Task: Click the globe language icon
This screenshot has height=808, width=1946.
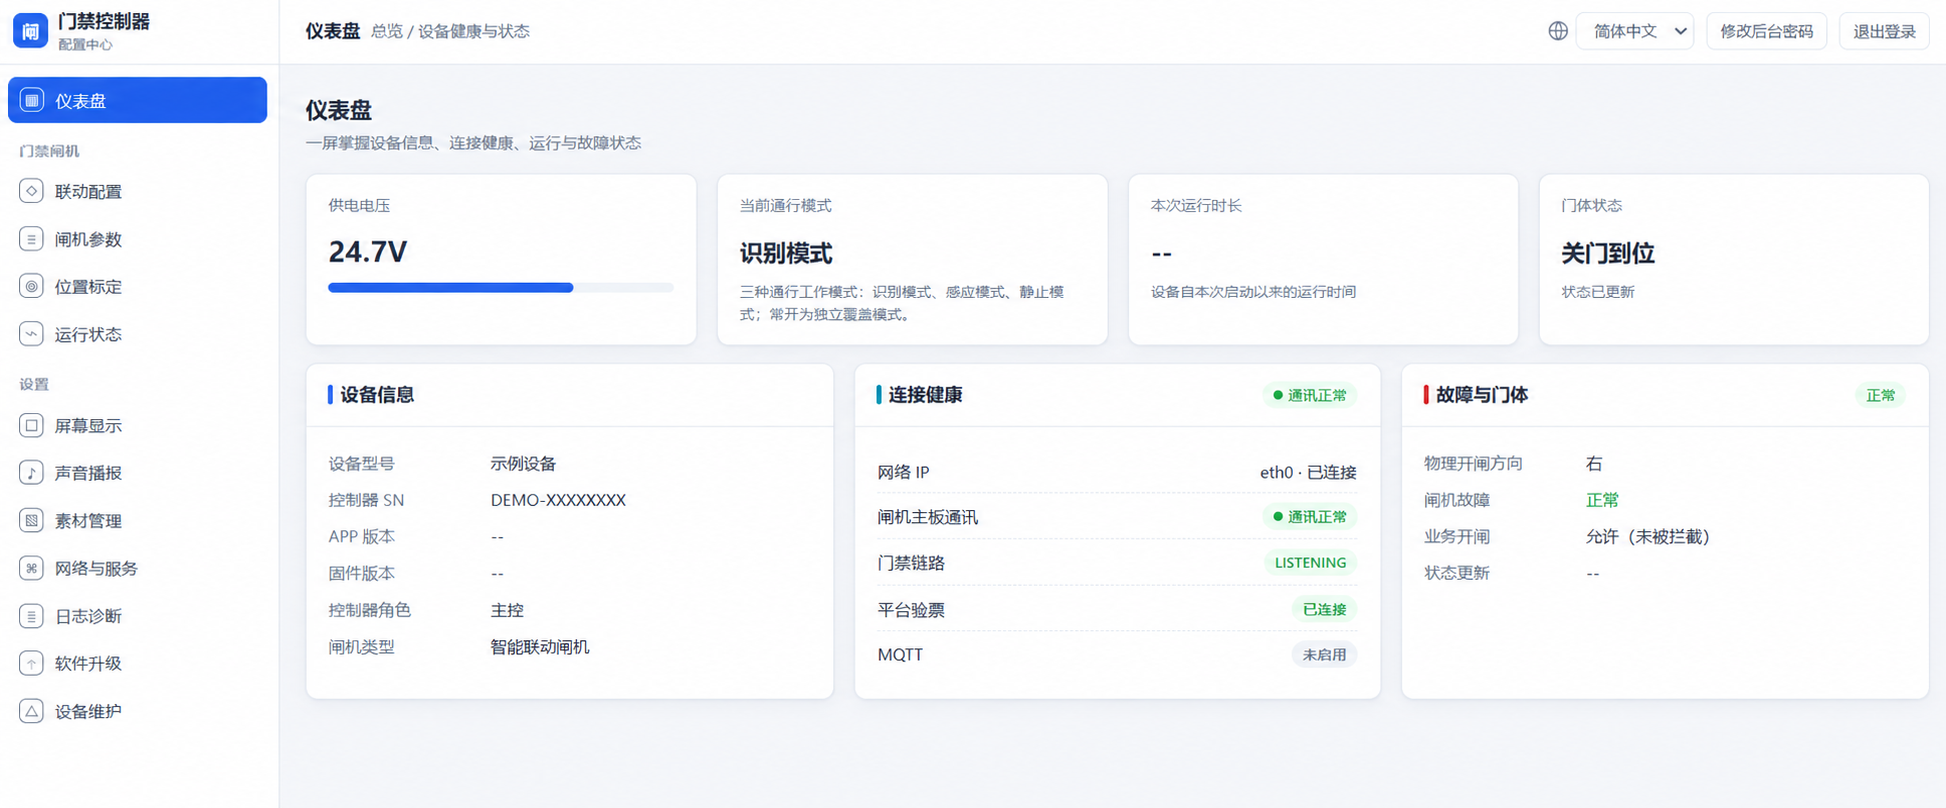Action: pyautogui.click(x=1558, y=31)
